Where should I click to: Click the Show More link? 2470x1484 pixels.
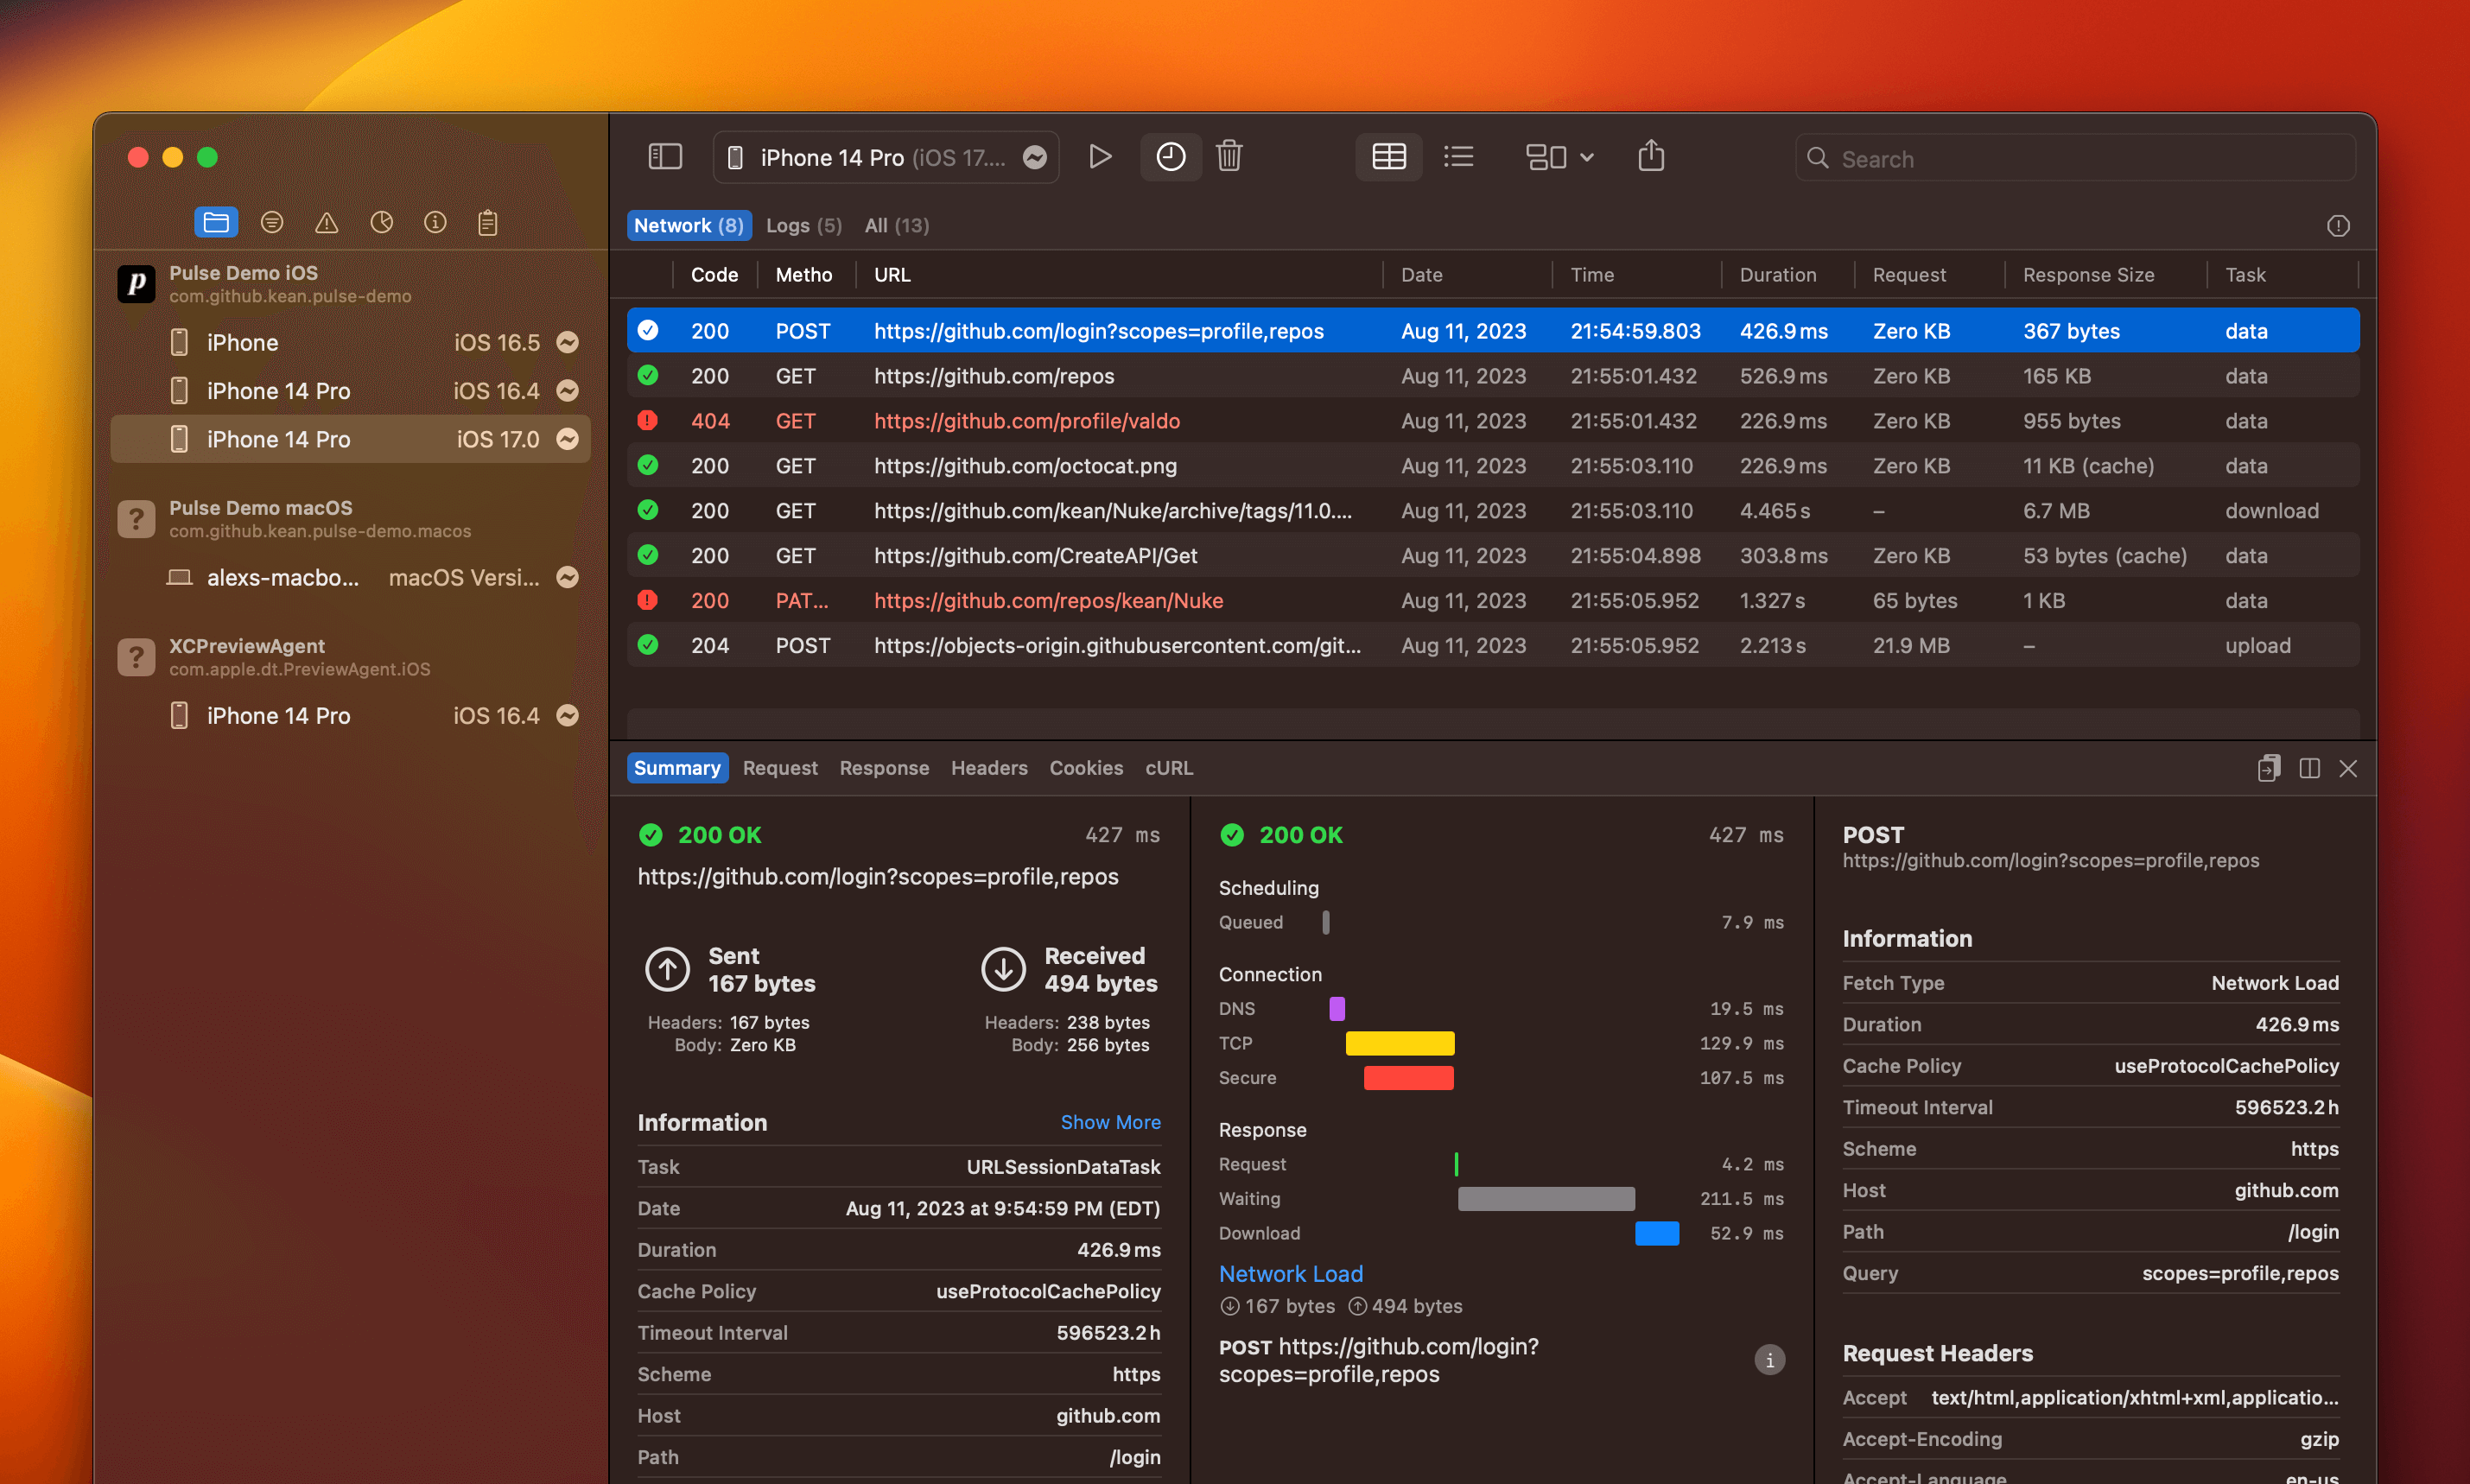(1110, 1122)
